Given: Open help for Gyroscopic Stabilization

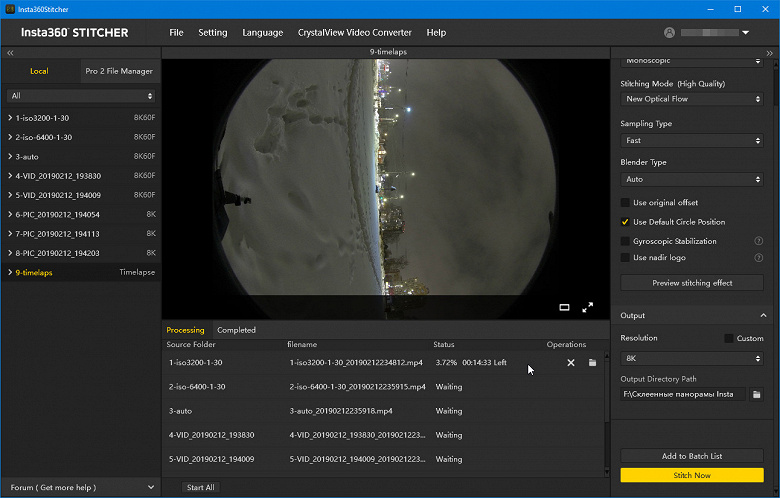Looking at the screenshot, I should (x=758, y=241).
